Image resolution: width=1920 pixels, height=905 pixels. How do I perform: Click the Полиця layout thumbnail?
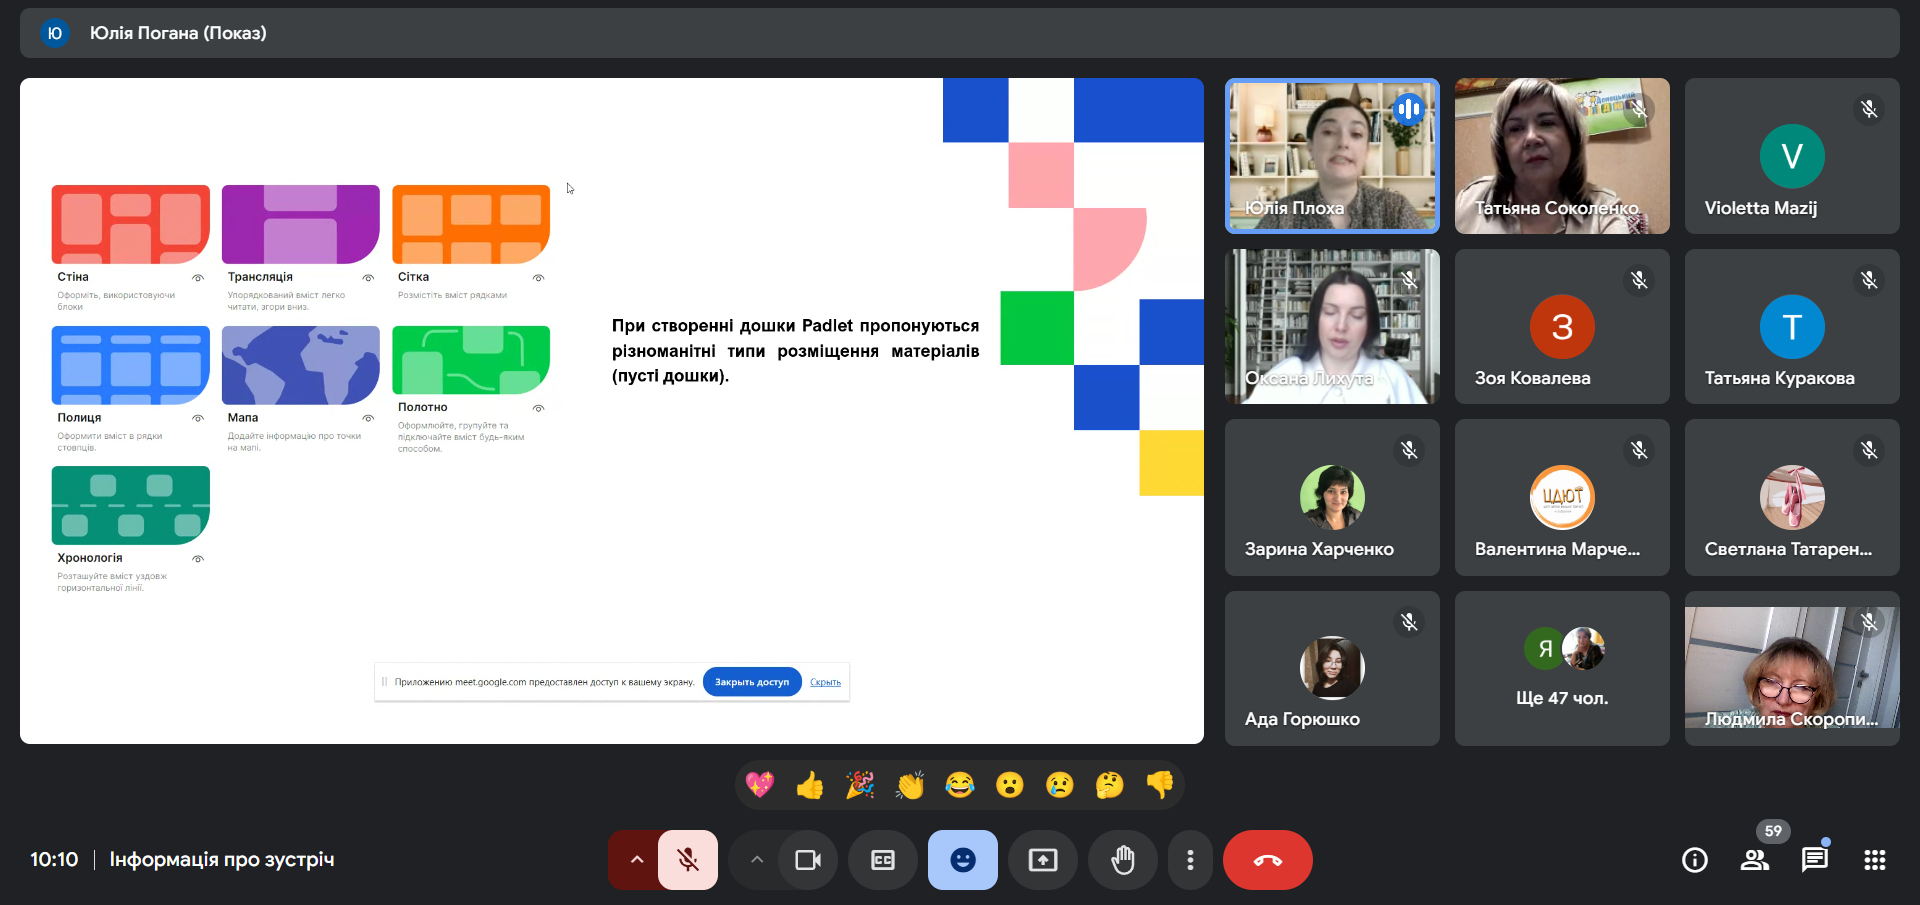click(130, 365)
